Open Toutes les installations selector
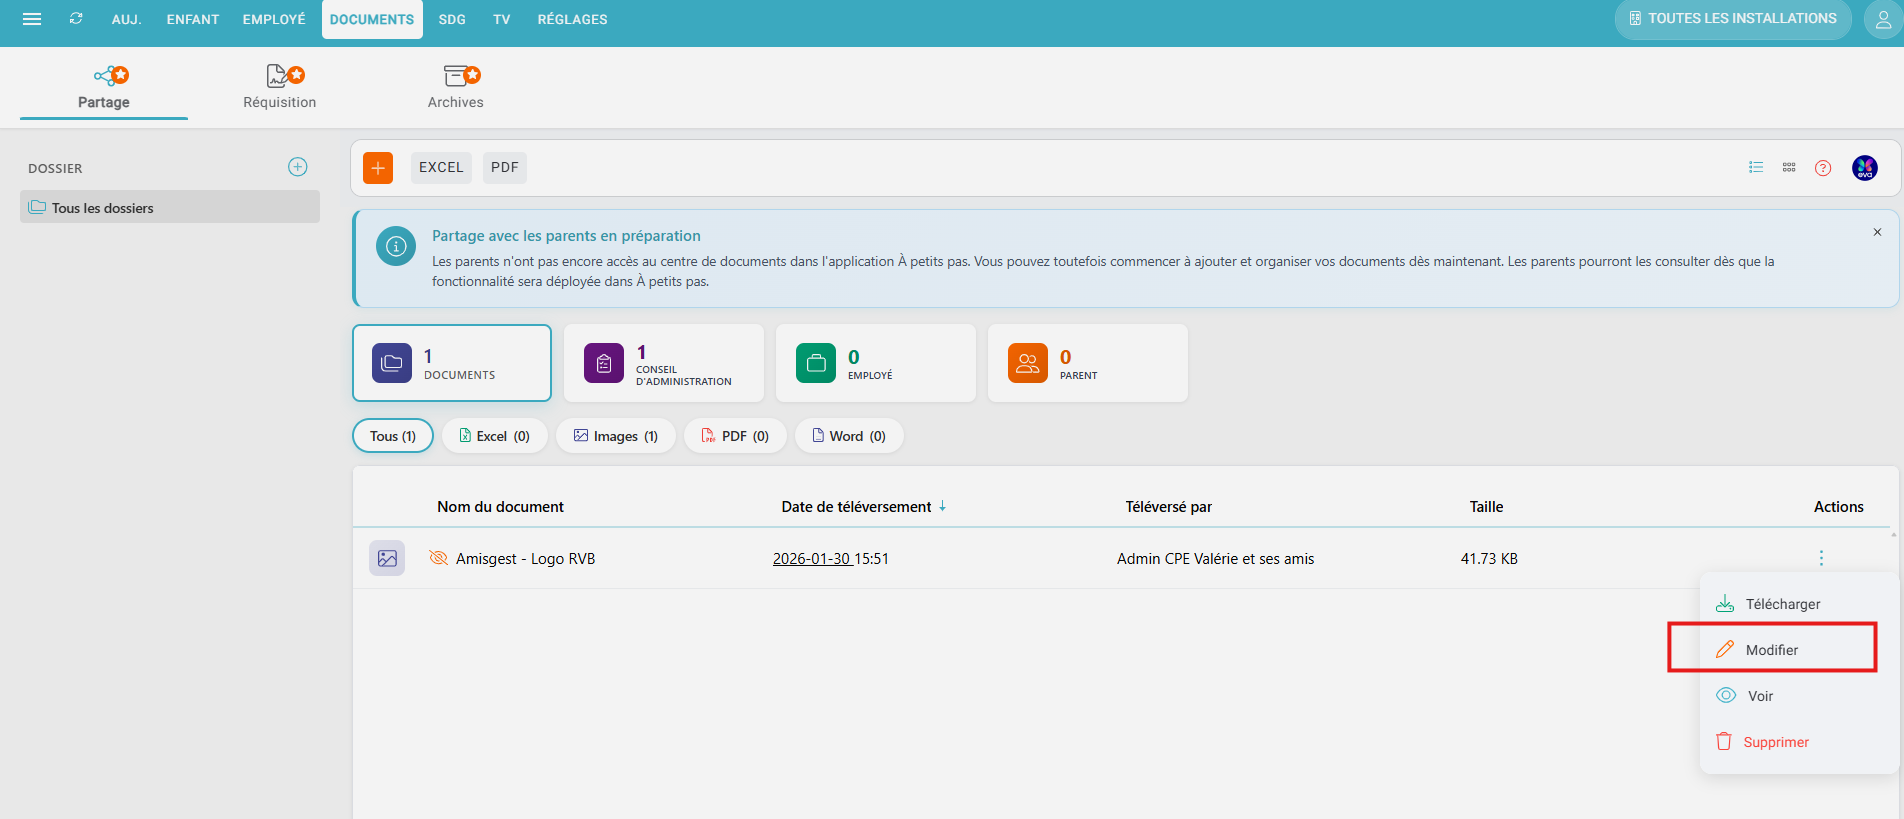Image resolution: width=1904 pixels, height=819 pixels. 1732,19
